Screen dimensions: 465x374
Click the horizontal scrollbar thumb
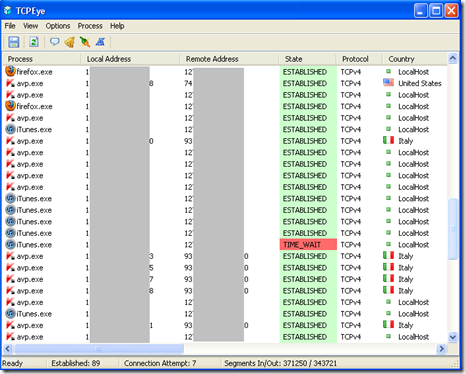pyautogui.click(x=99, y=349)
